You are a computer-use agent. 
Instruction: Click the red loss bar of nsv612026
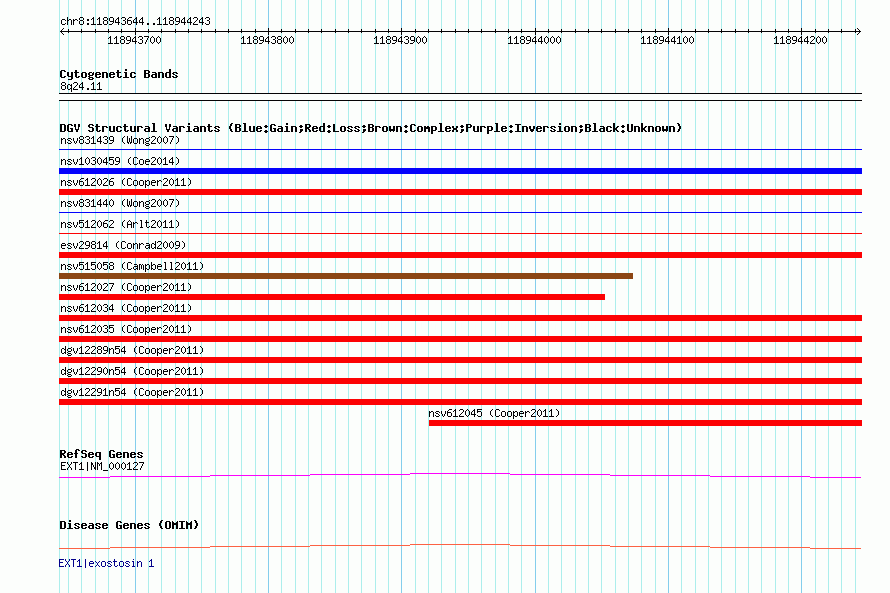click(x=460, y=192)
